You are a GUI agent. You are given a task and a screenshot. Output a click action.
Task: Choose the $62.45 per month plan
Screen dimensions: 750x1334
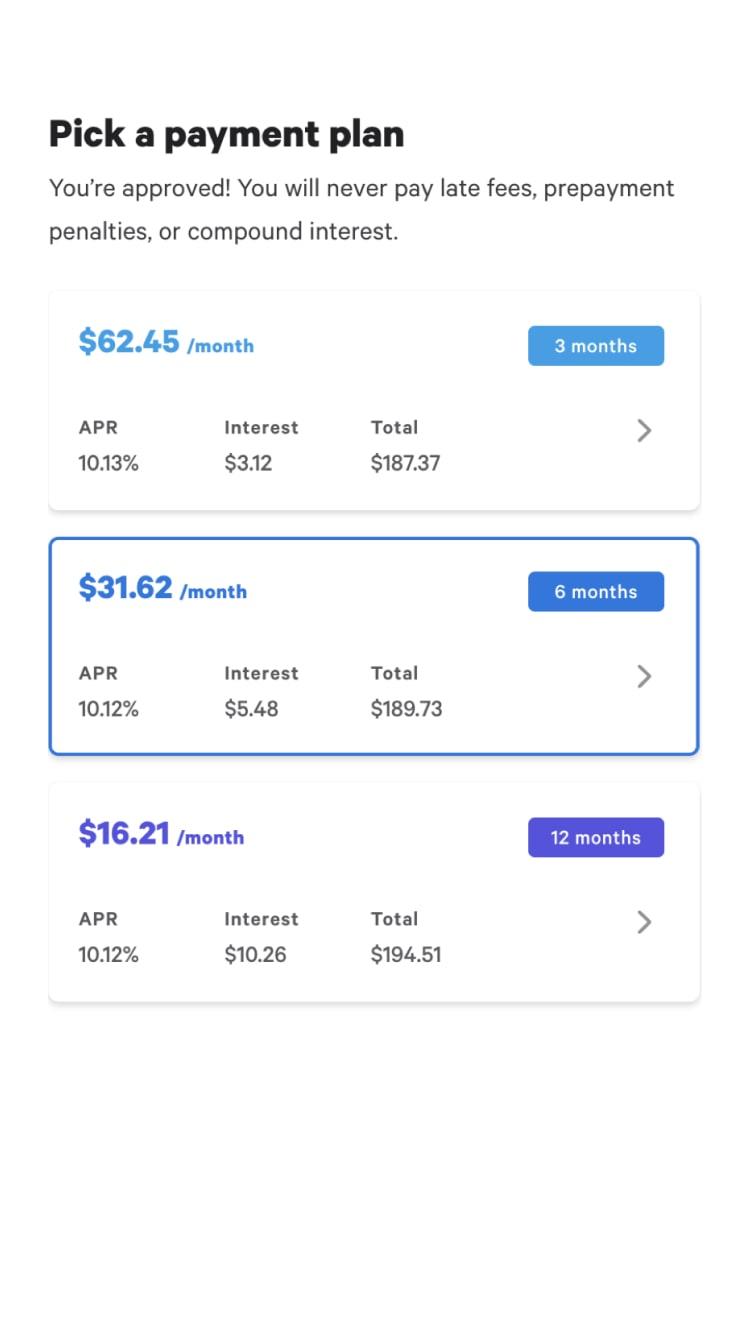[x=374, y=399]
